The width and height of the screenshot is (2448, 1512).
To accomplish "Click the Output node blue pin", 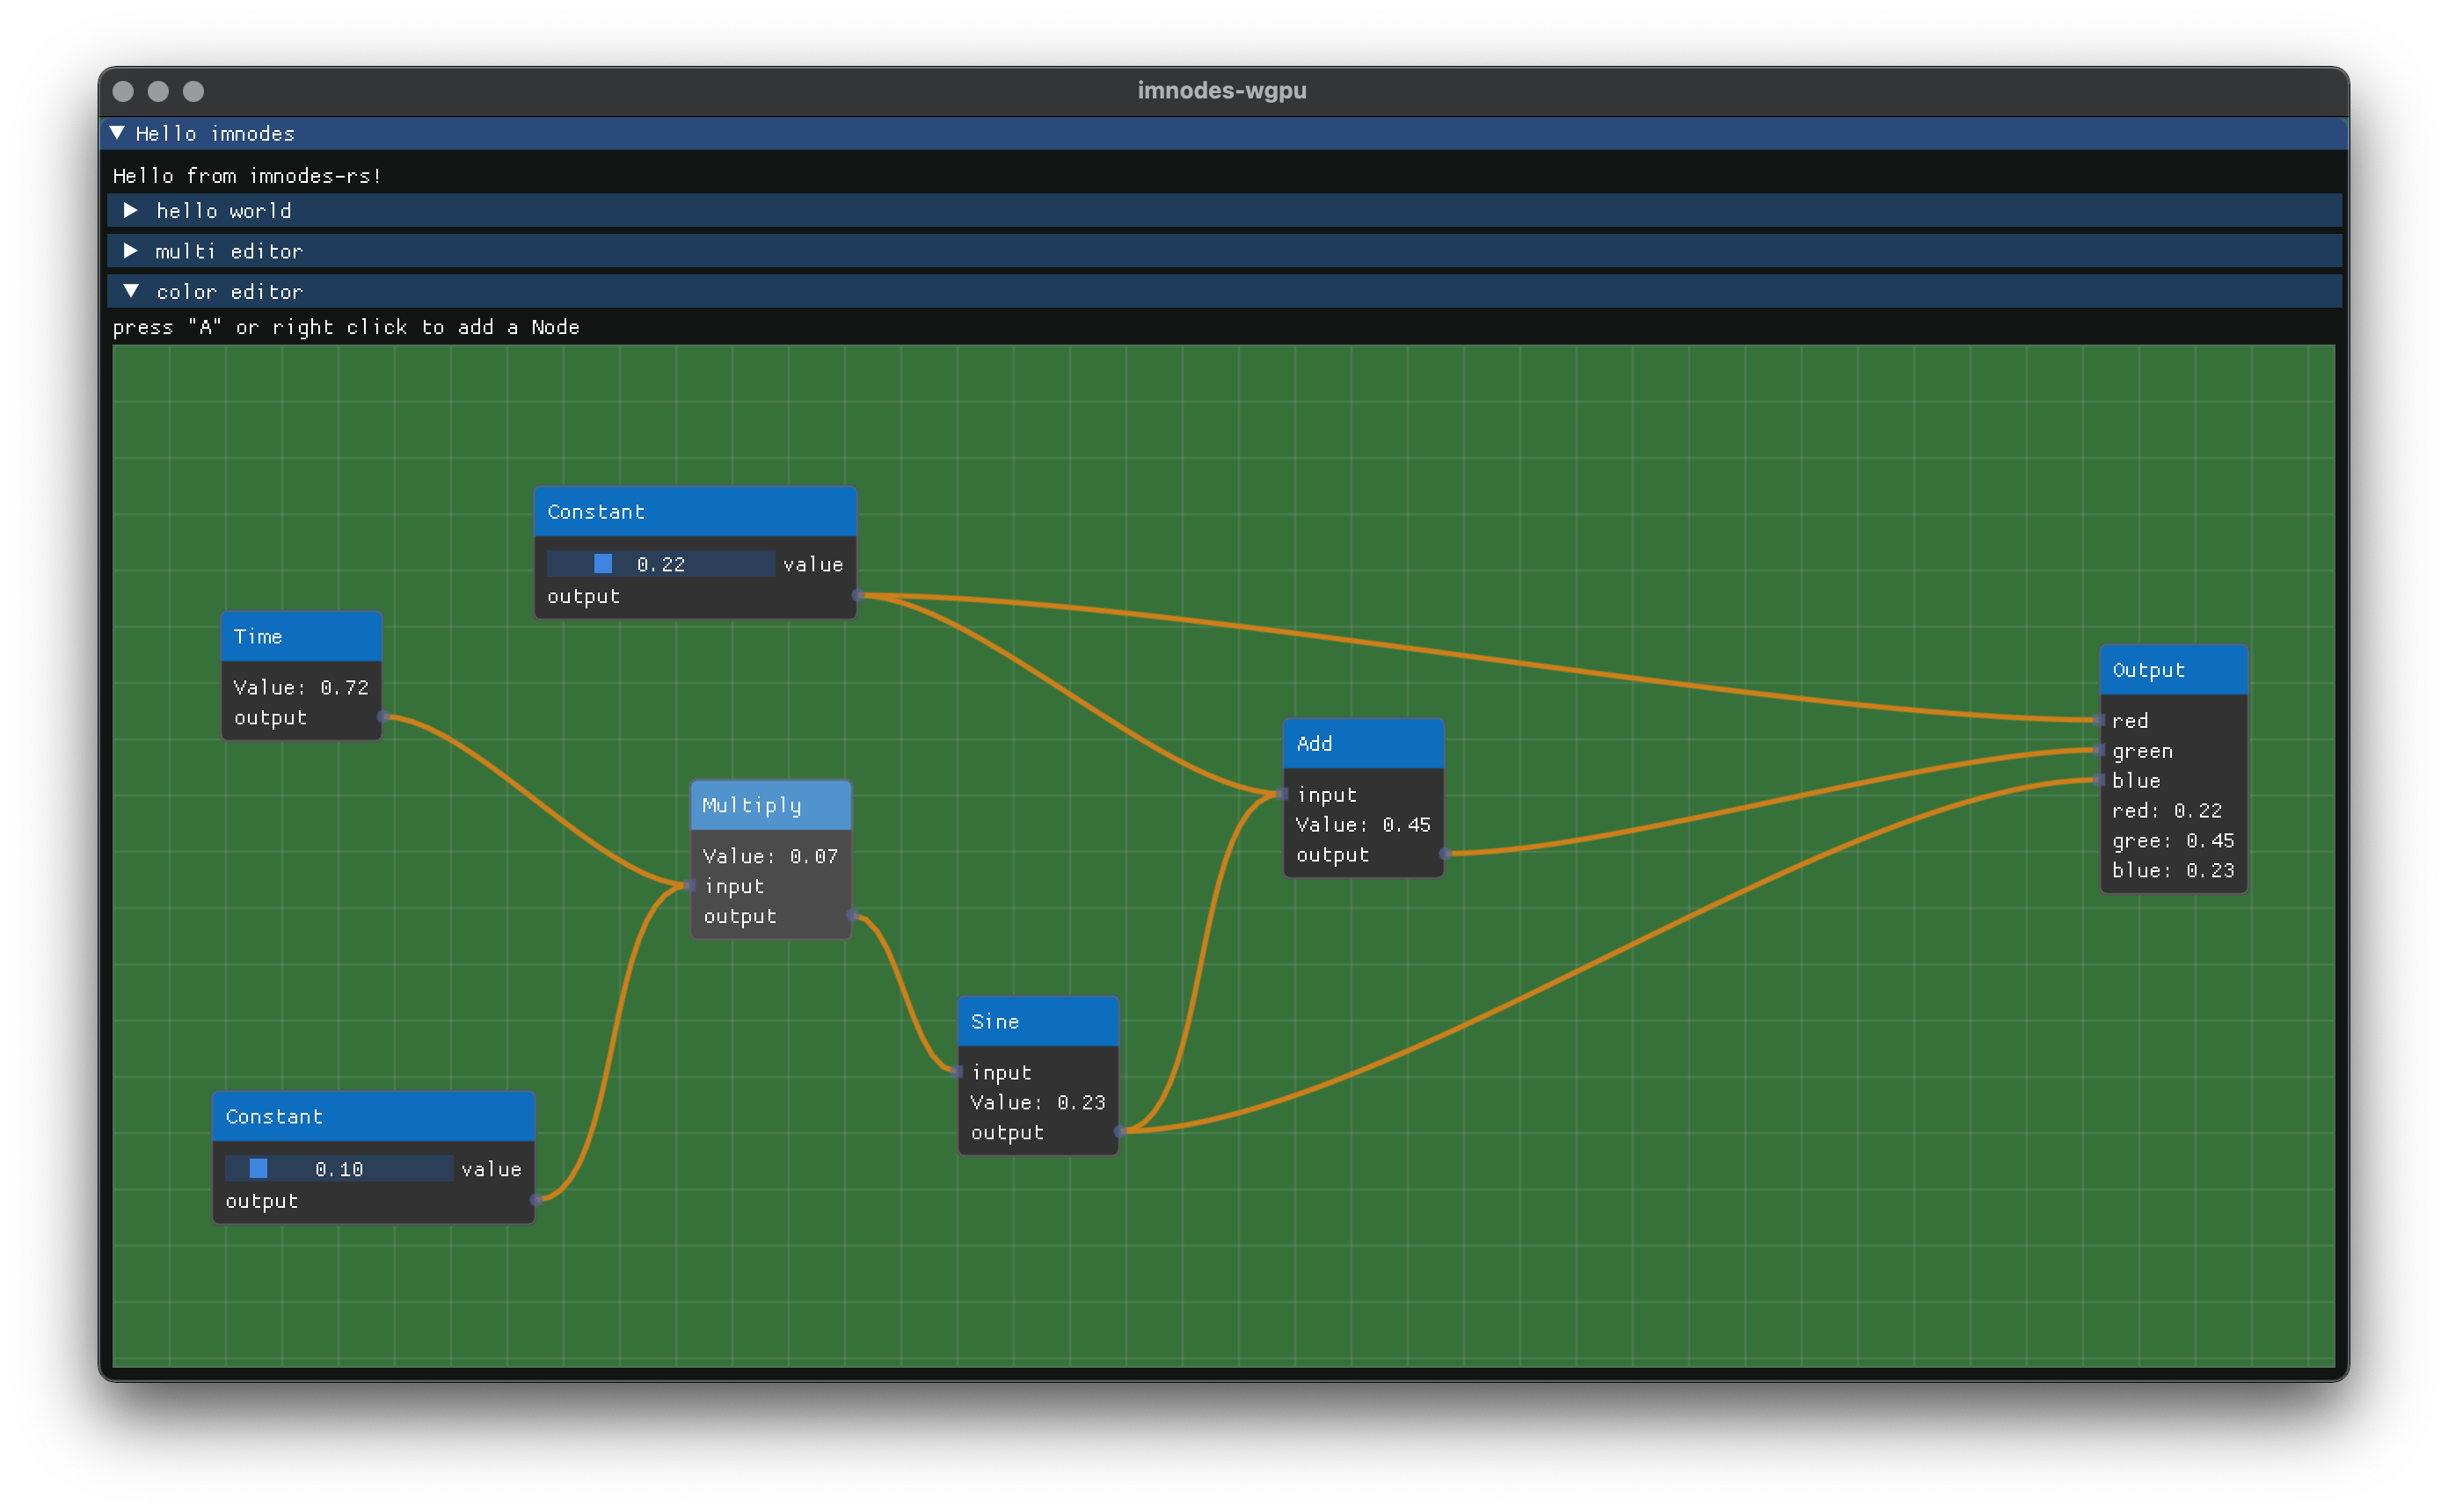I will (x=2099, y=780).
